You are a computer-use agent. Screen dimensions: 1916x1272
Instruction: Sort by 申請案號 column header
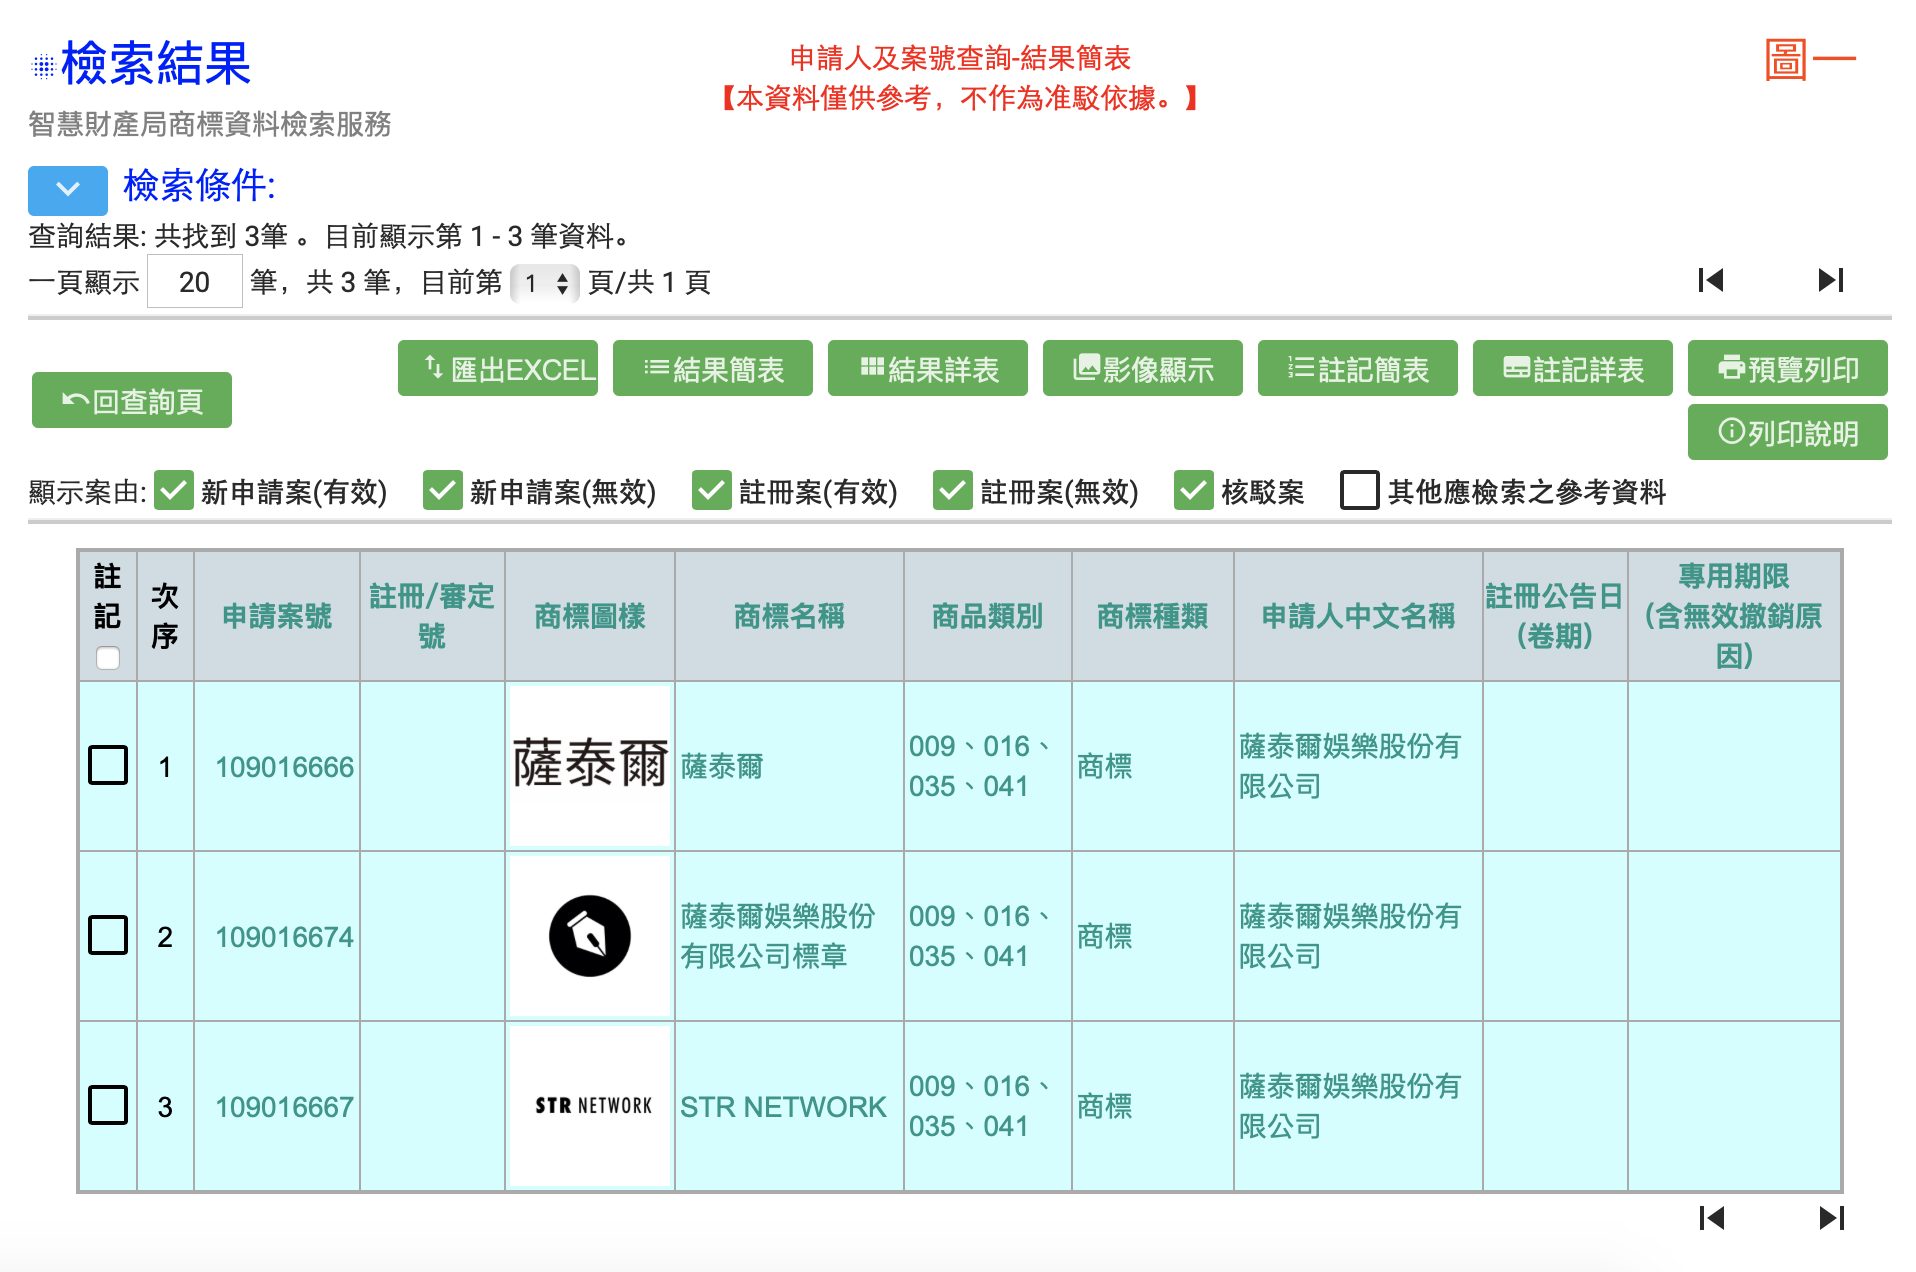277,616
